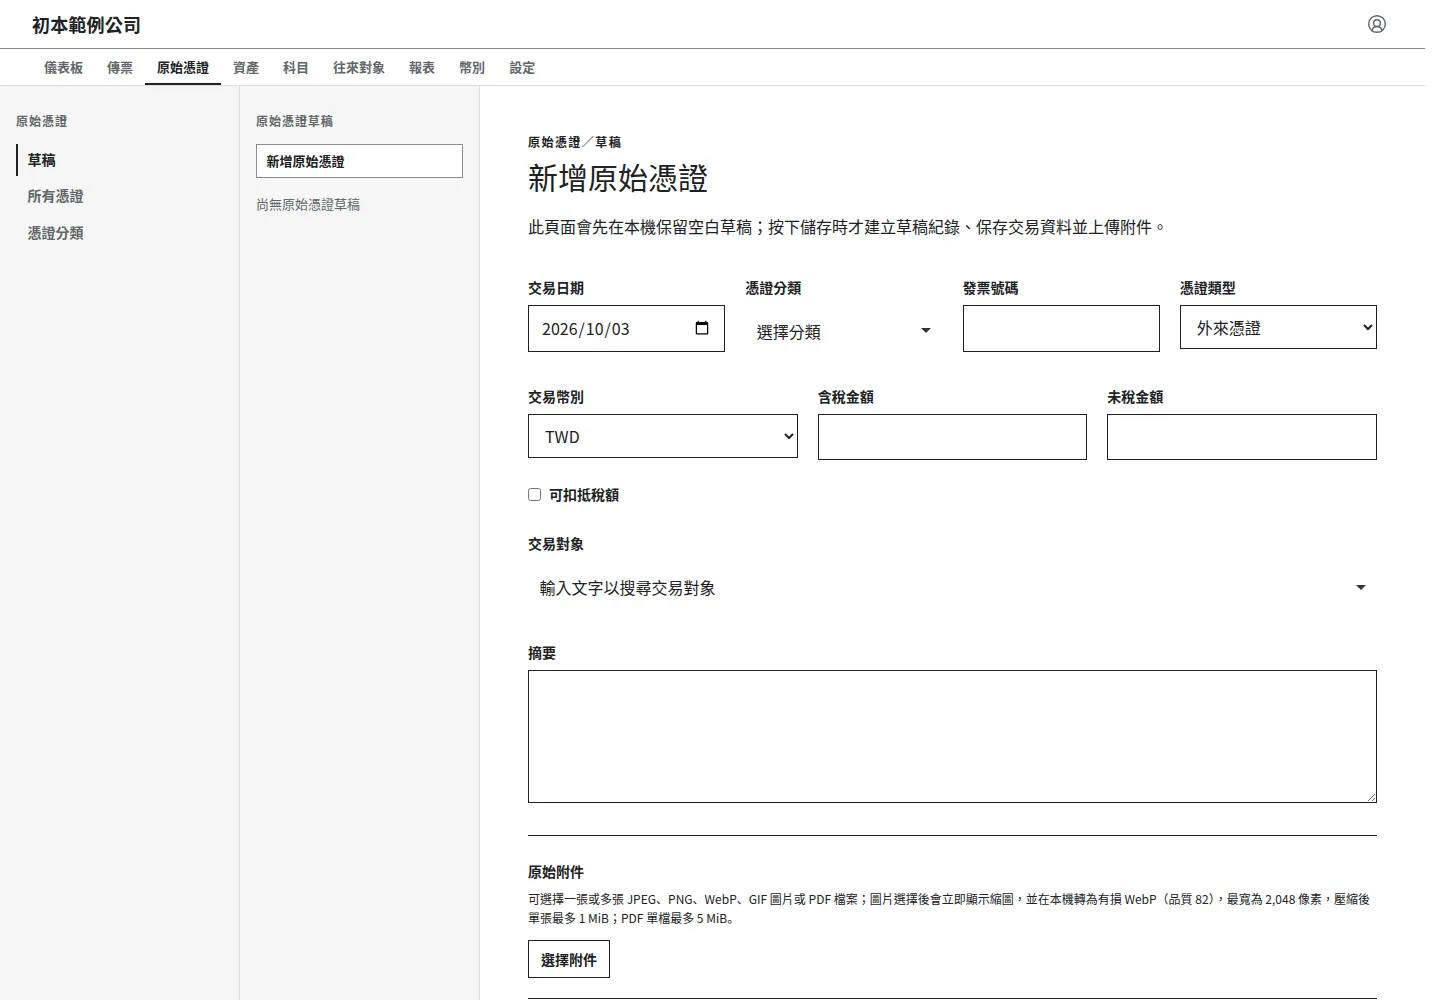Open the 憑證分類 選擇分類 dropdown

point(843,331)
